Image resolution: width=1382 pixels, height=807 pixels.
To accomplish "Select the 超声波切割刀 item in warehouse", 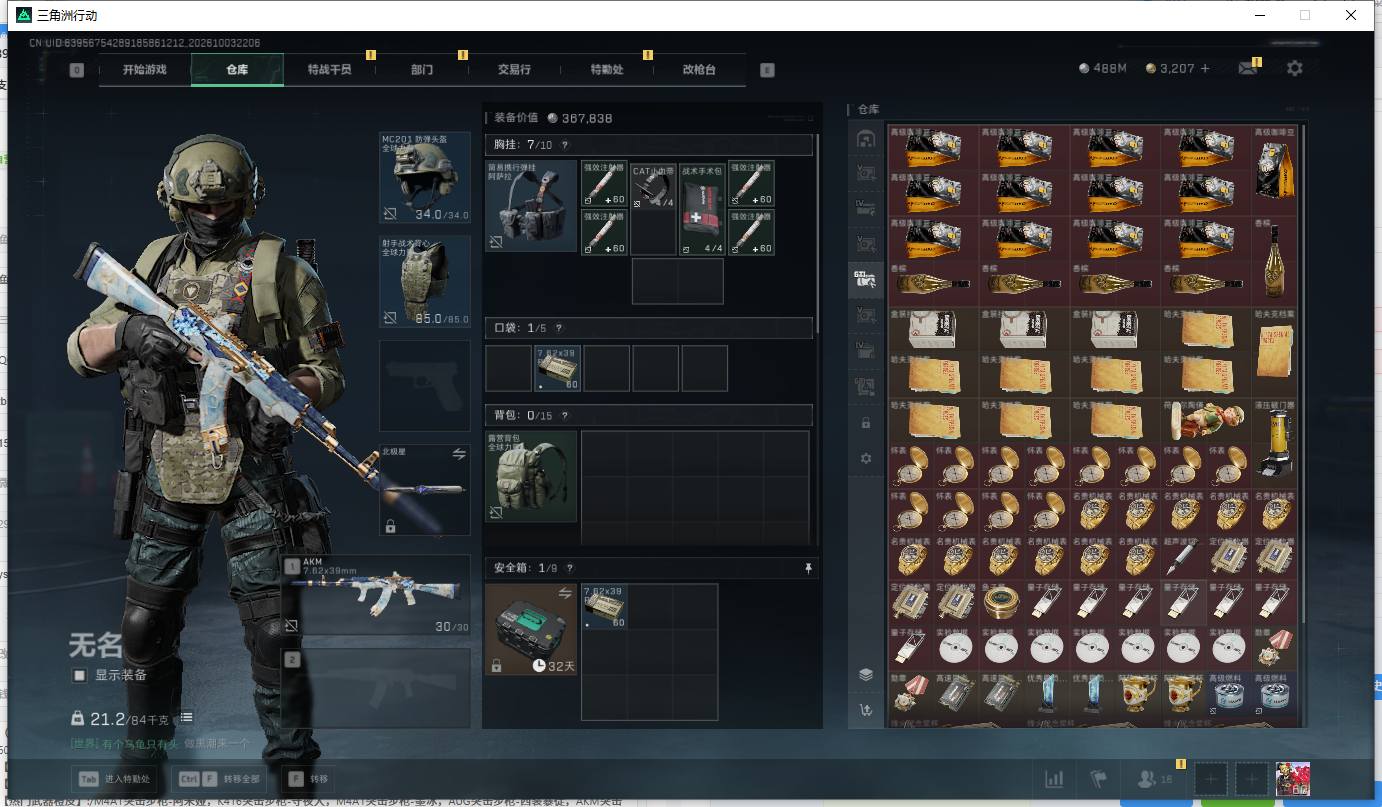I will (x=1181, y=556).
